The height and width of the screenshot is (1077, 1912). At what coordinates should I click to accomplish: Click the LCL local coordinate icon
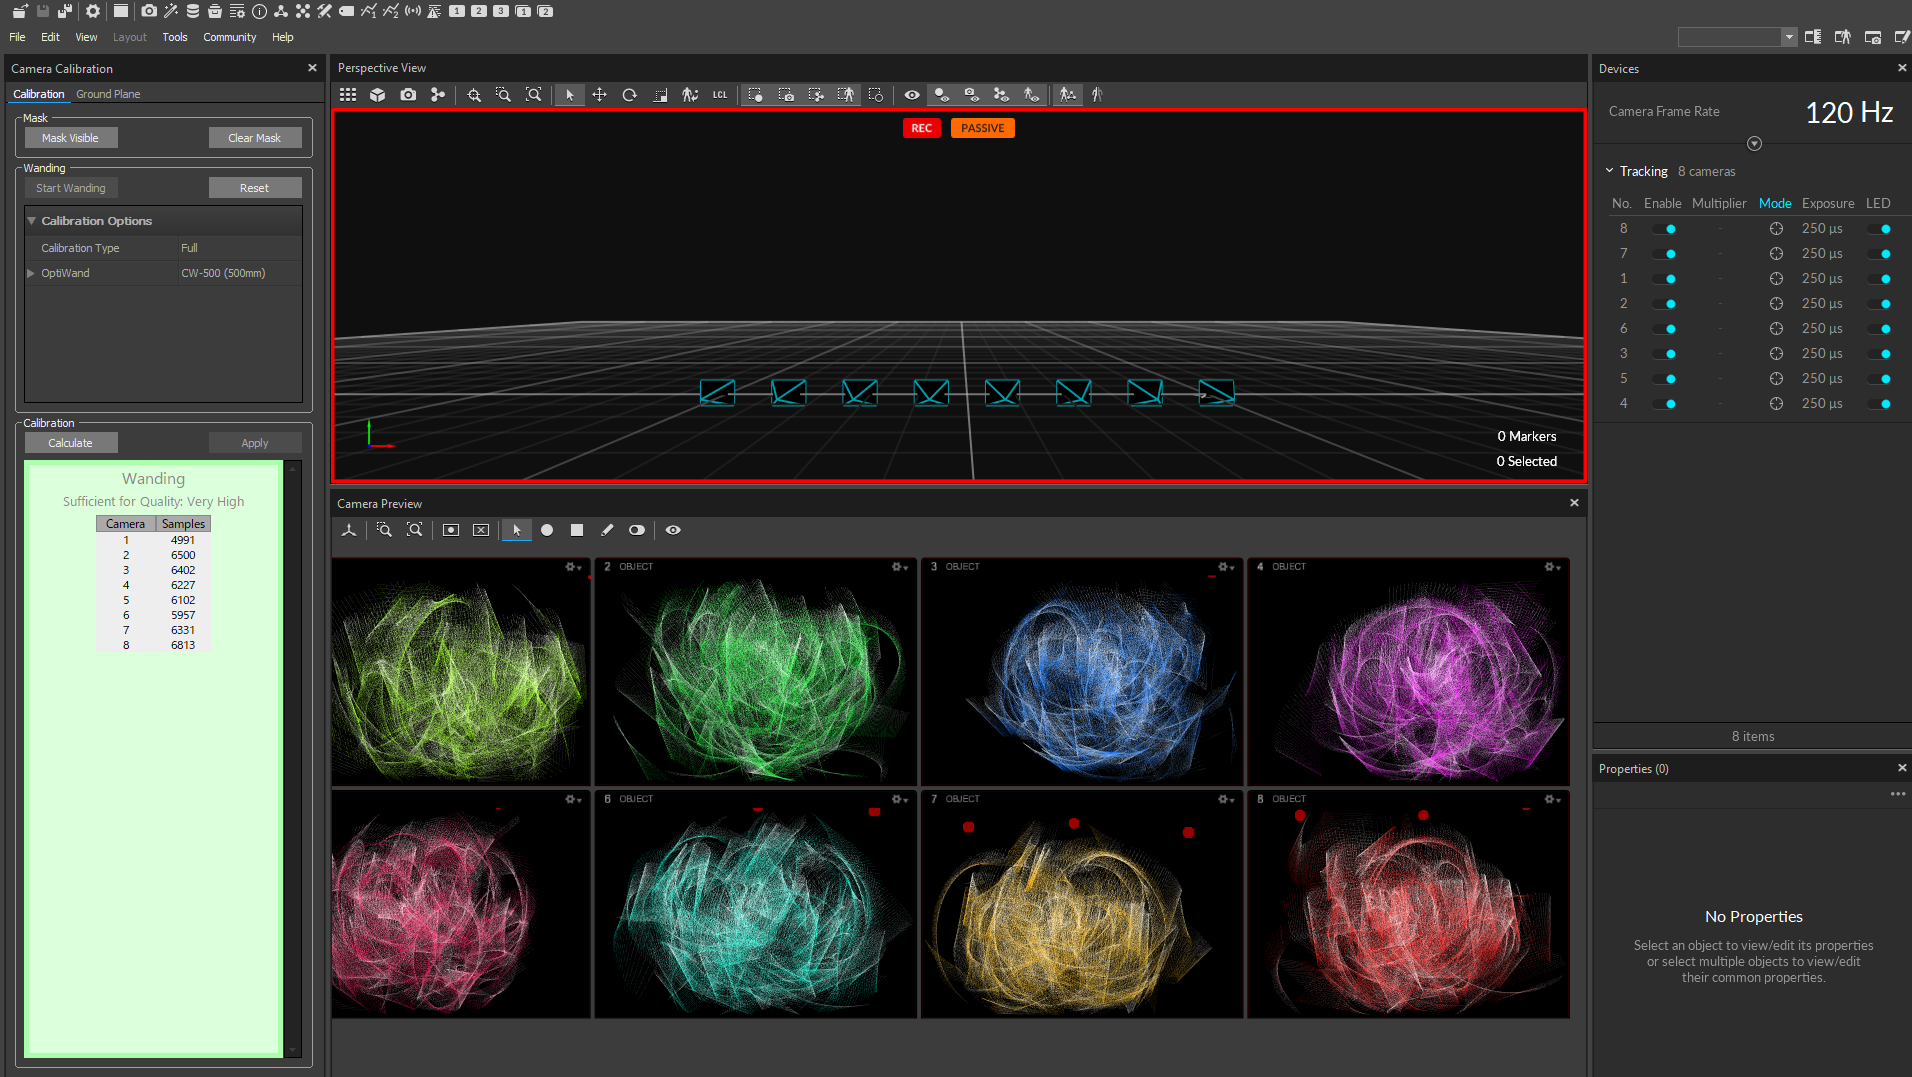[720, 95]
